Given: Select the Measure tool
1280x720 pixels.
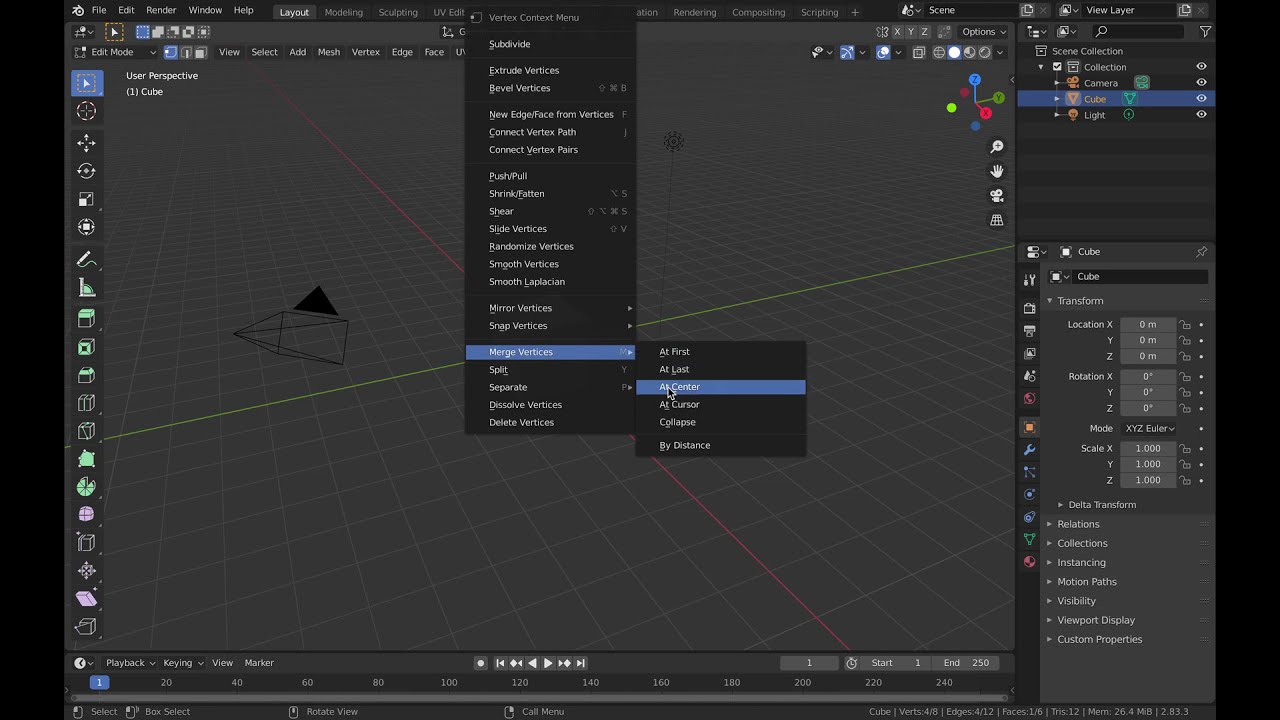Looking at the screenshot, I should coord(86,288).
